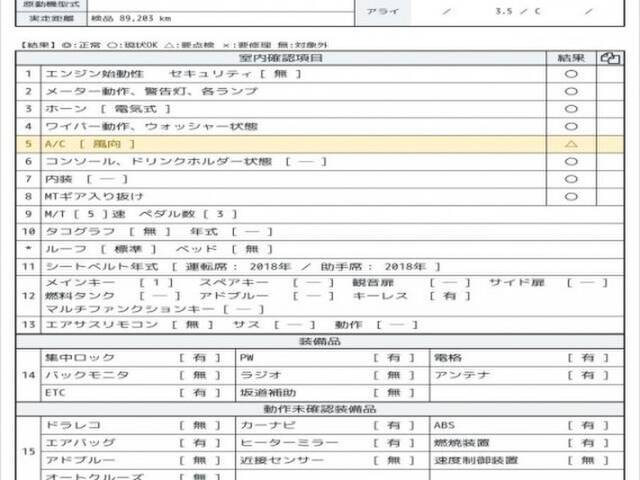Click the 検品 89,203 km mileage value
The image size is (640, 480).
(131, 19)
